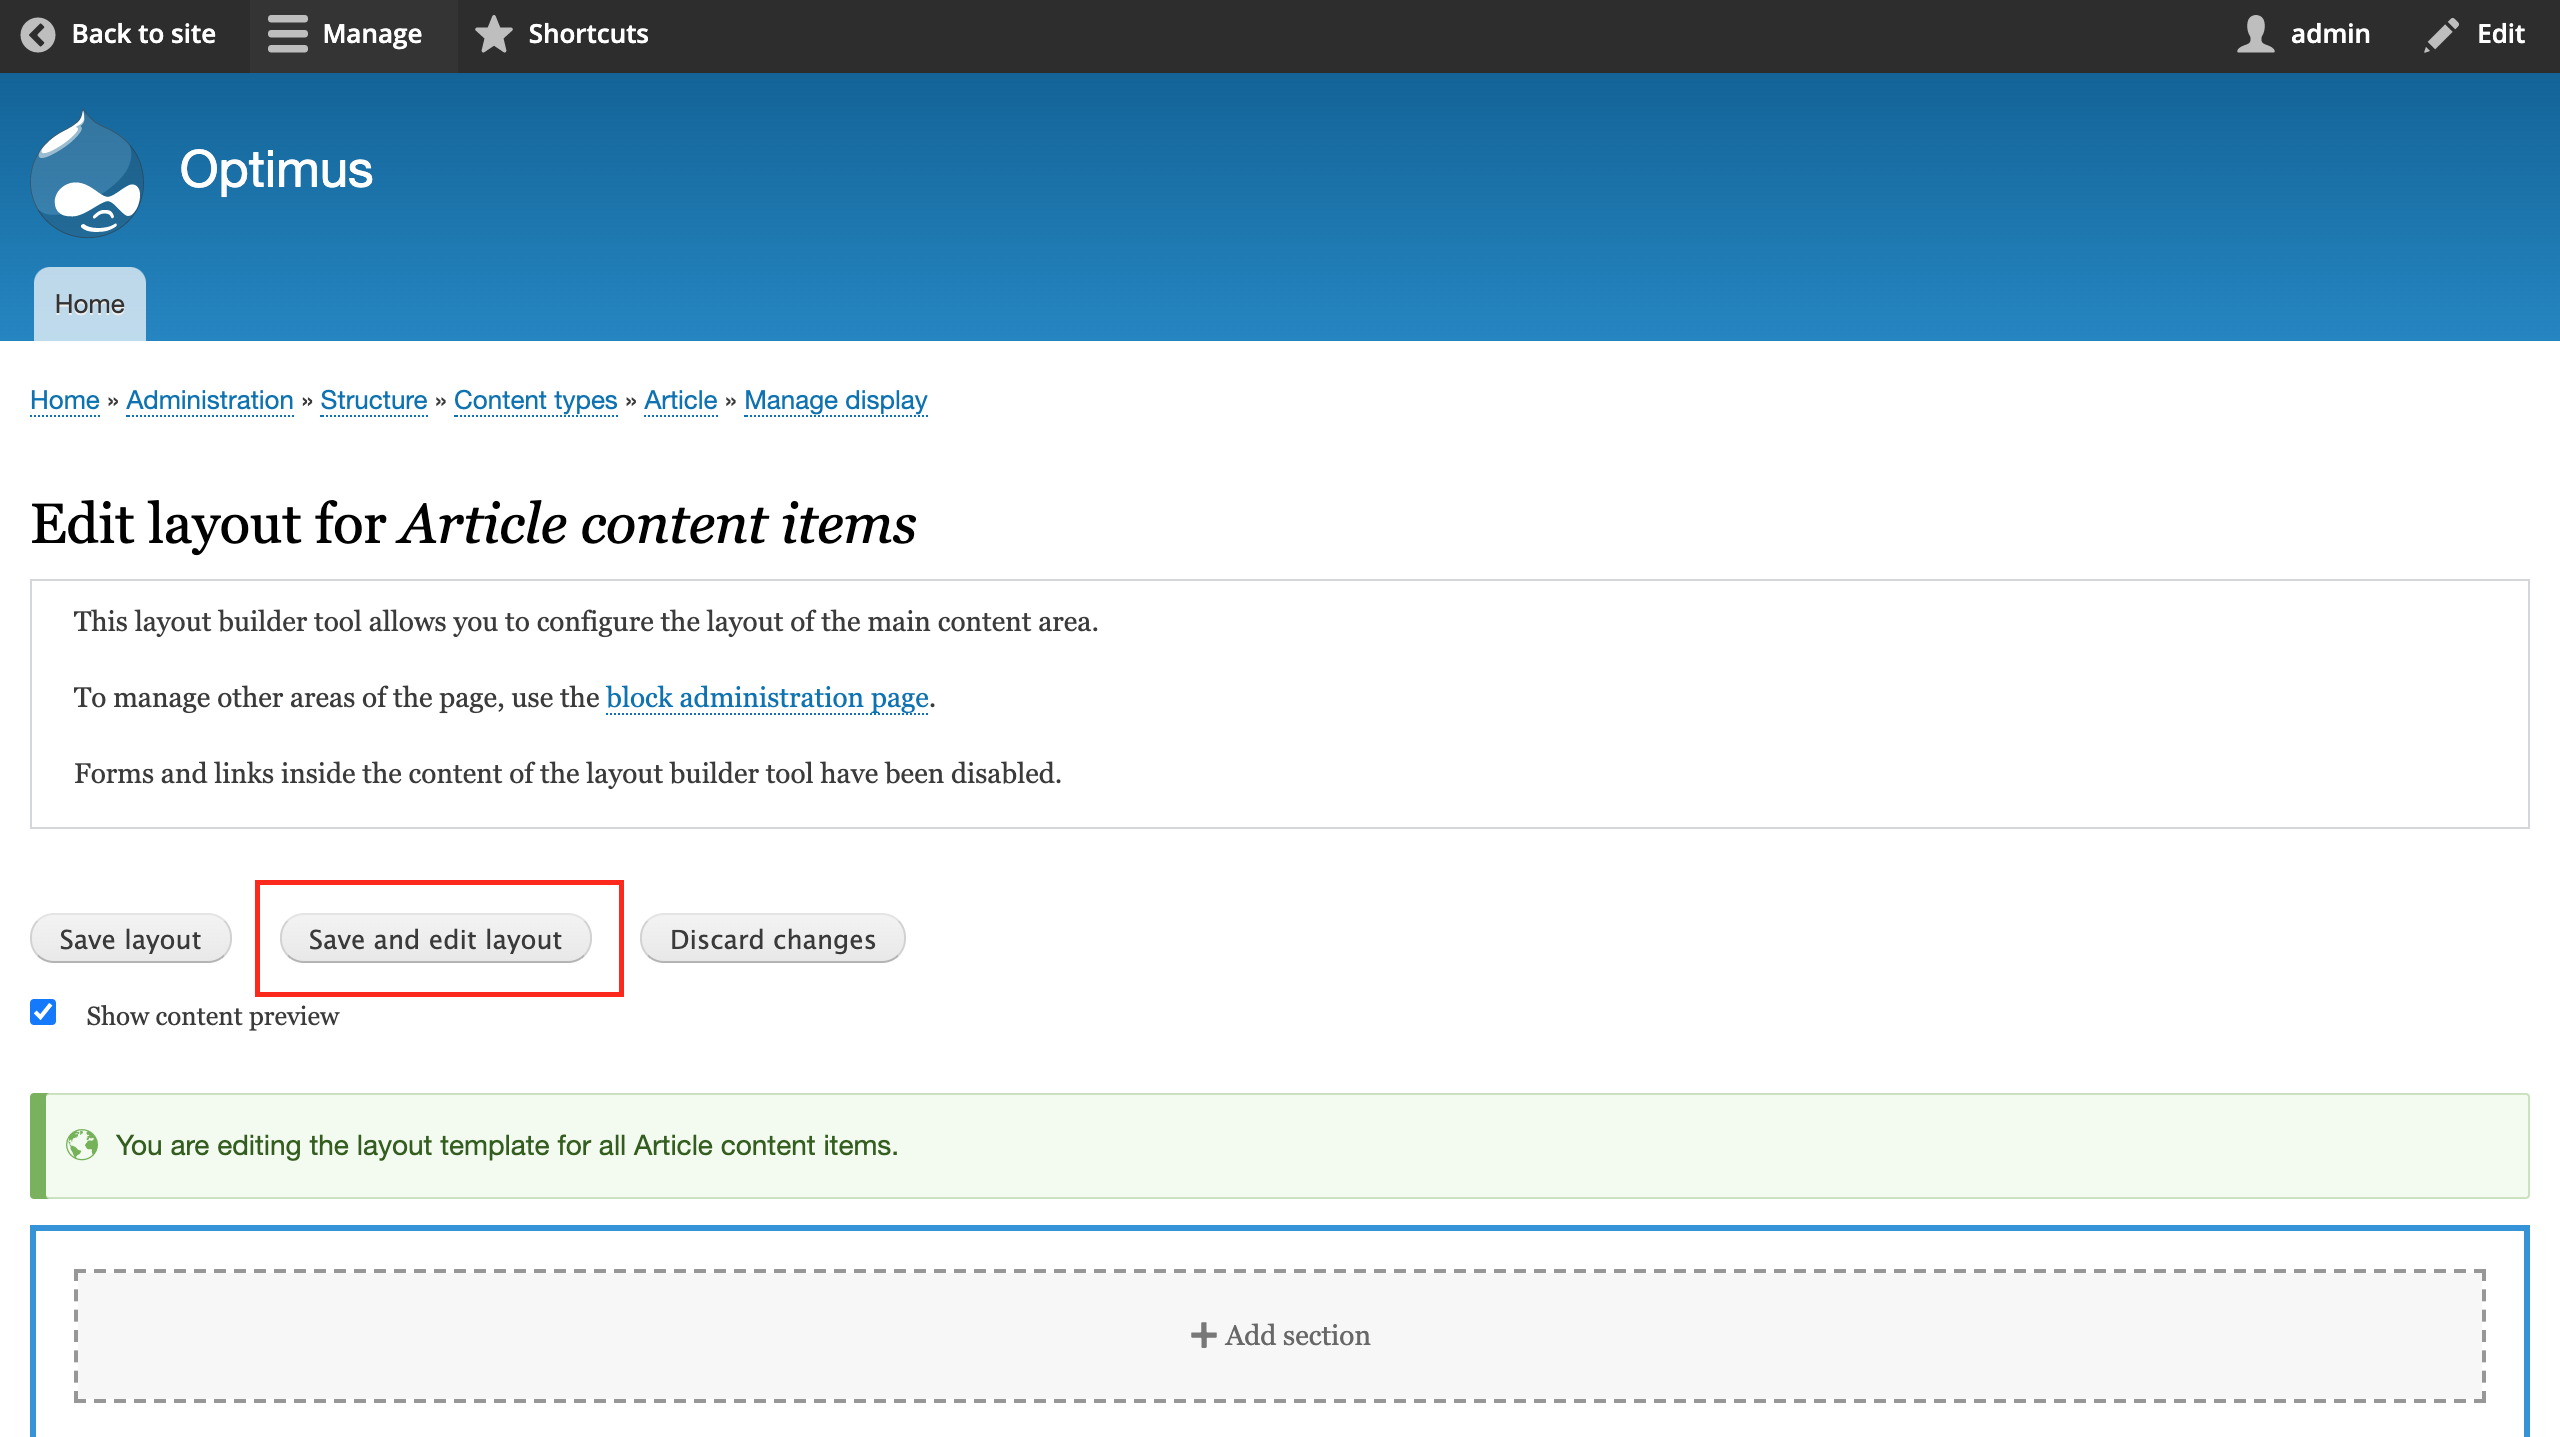2560x1437 pixels.
Task: Click the Save layout button
Action: (x=130, y=938)
